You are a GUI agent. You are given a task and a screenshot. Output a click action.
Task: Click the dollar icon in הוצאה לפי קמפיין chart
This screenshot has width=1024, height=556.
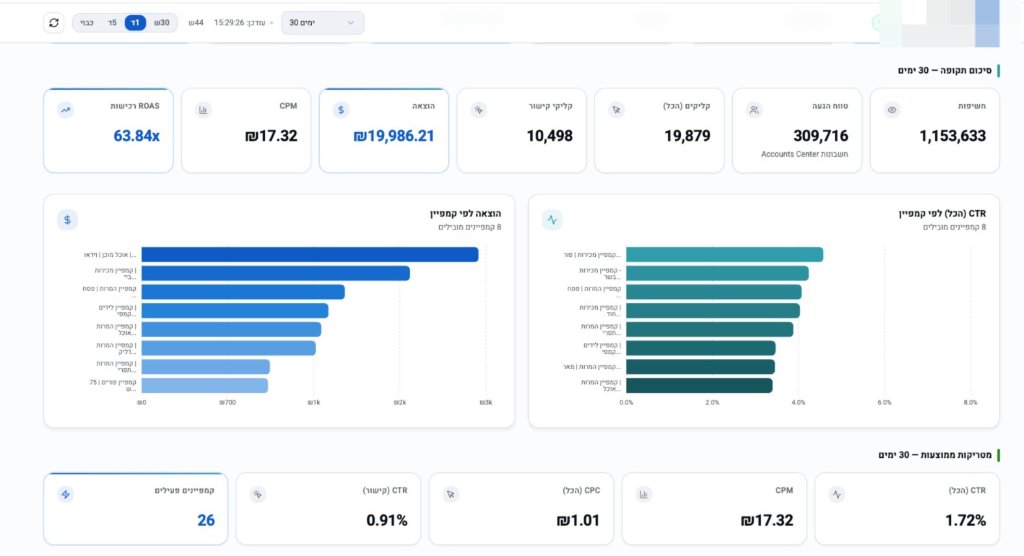pyautogui.click(x=67, y=220)
